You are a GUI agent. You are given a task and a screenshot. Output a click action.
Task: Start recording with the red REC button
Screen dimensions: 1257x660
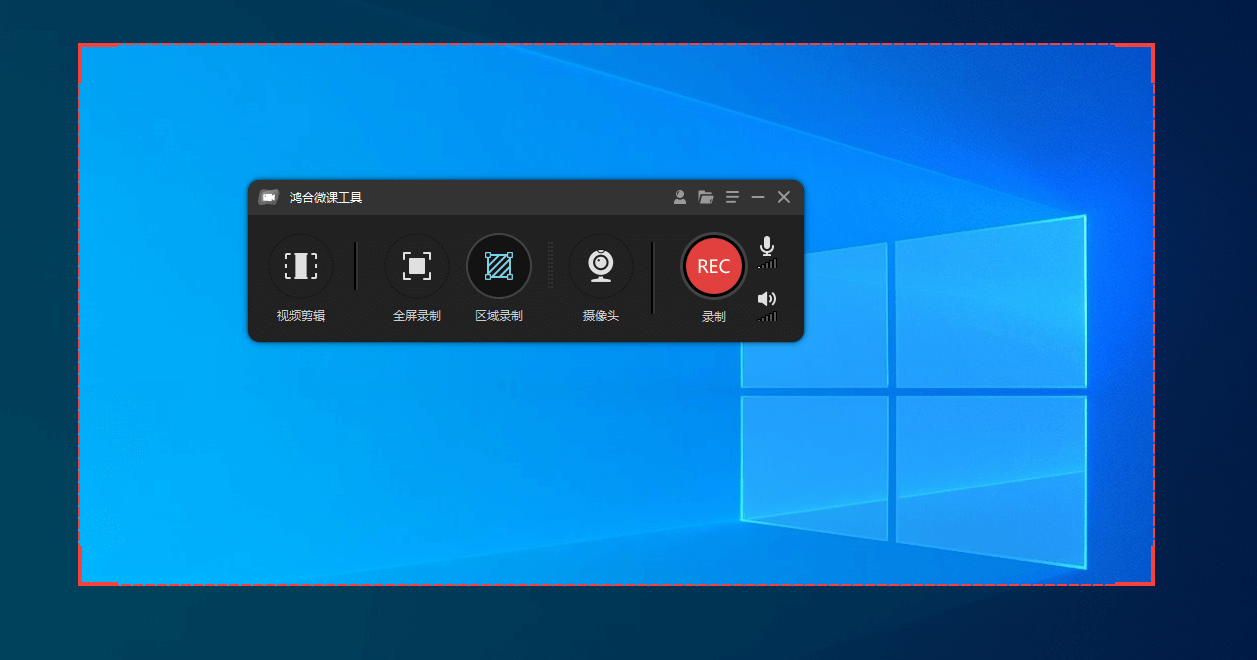pos(714,267)
